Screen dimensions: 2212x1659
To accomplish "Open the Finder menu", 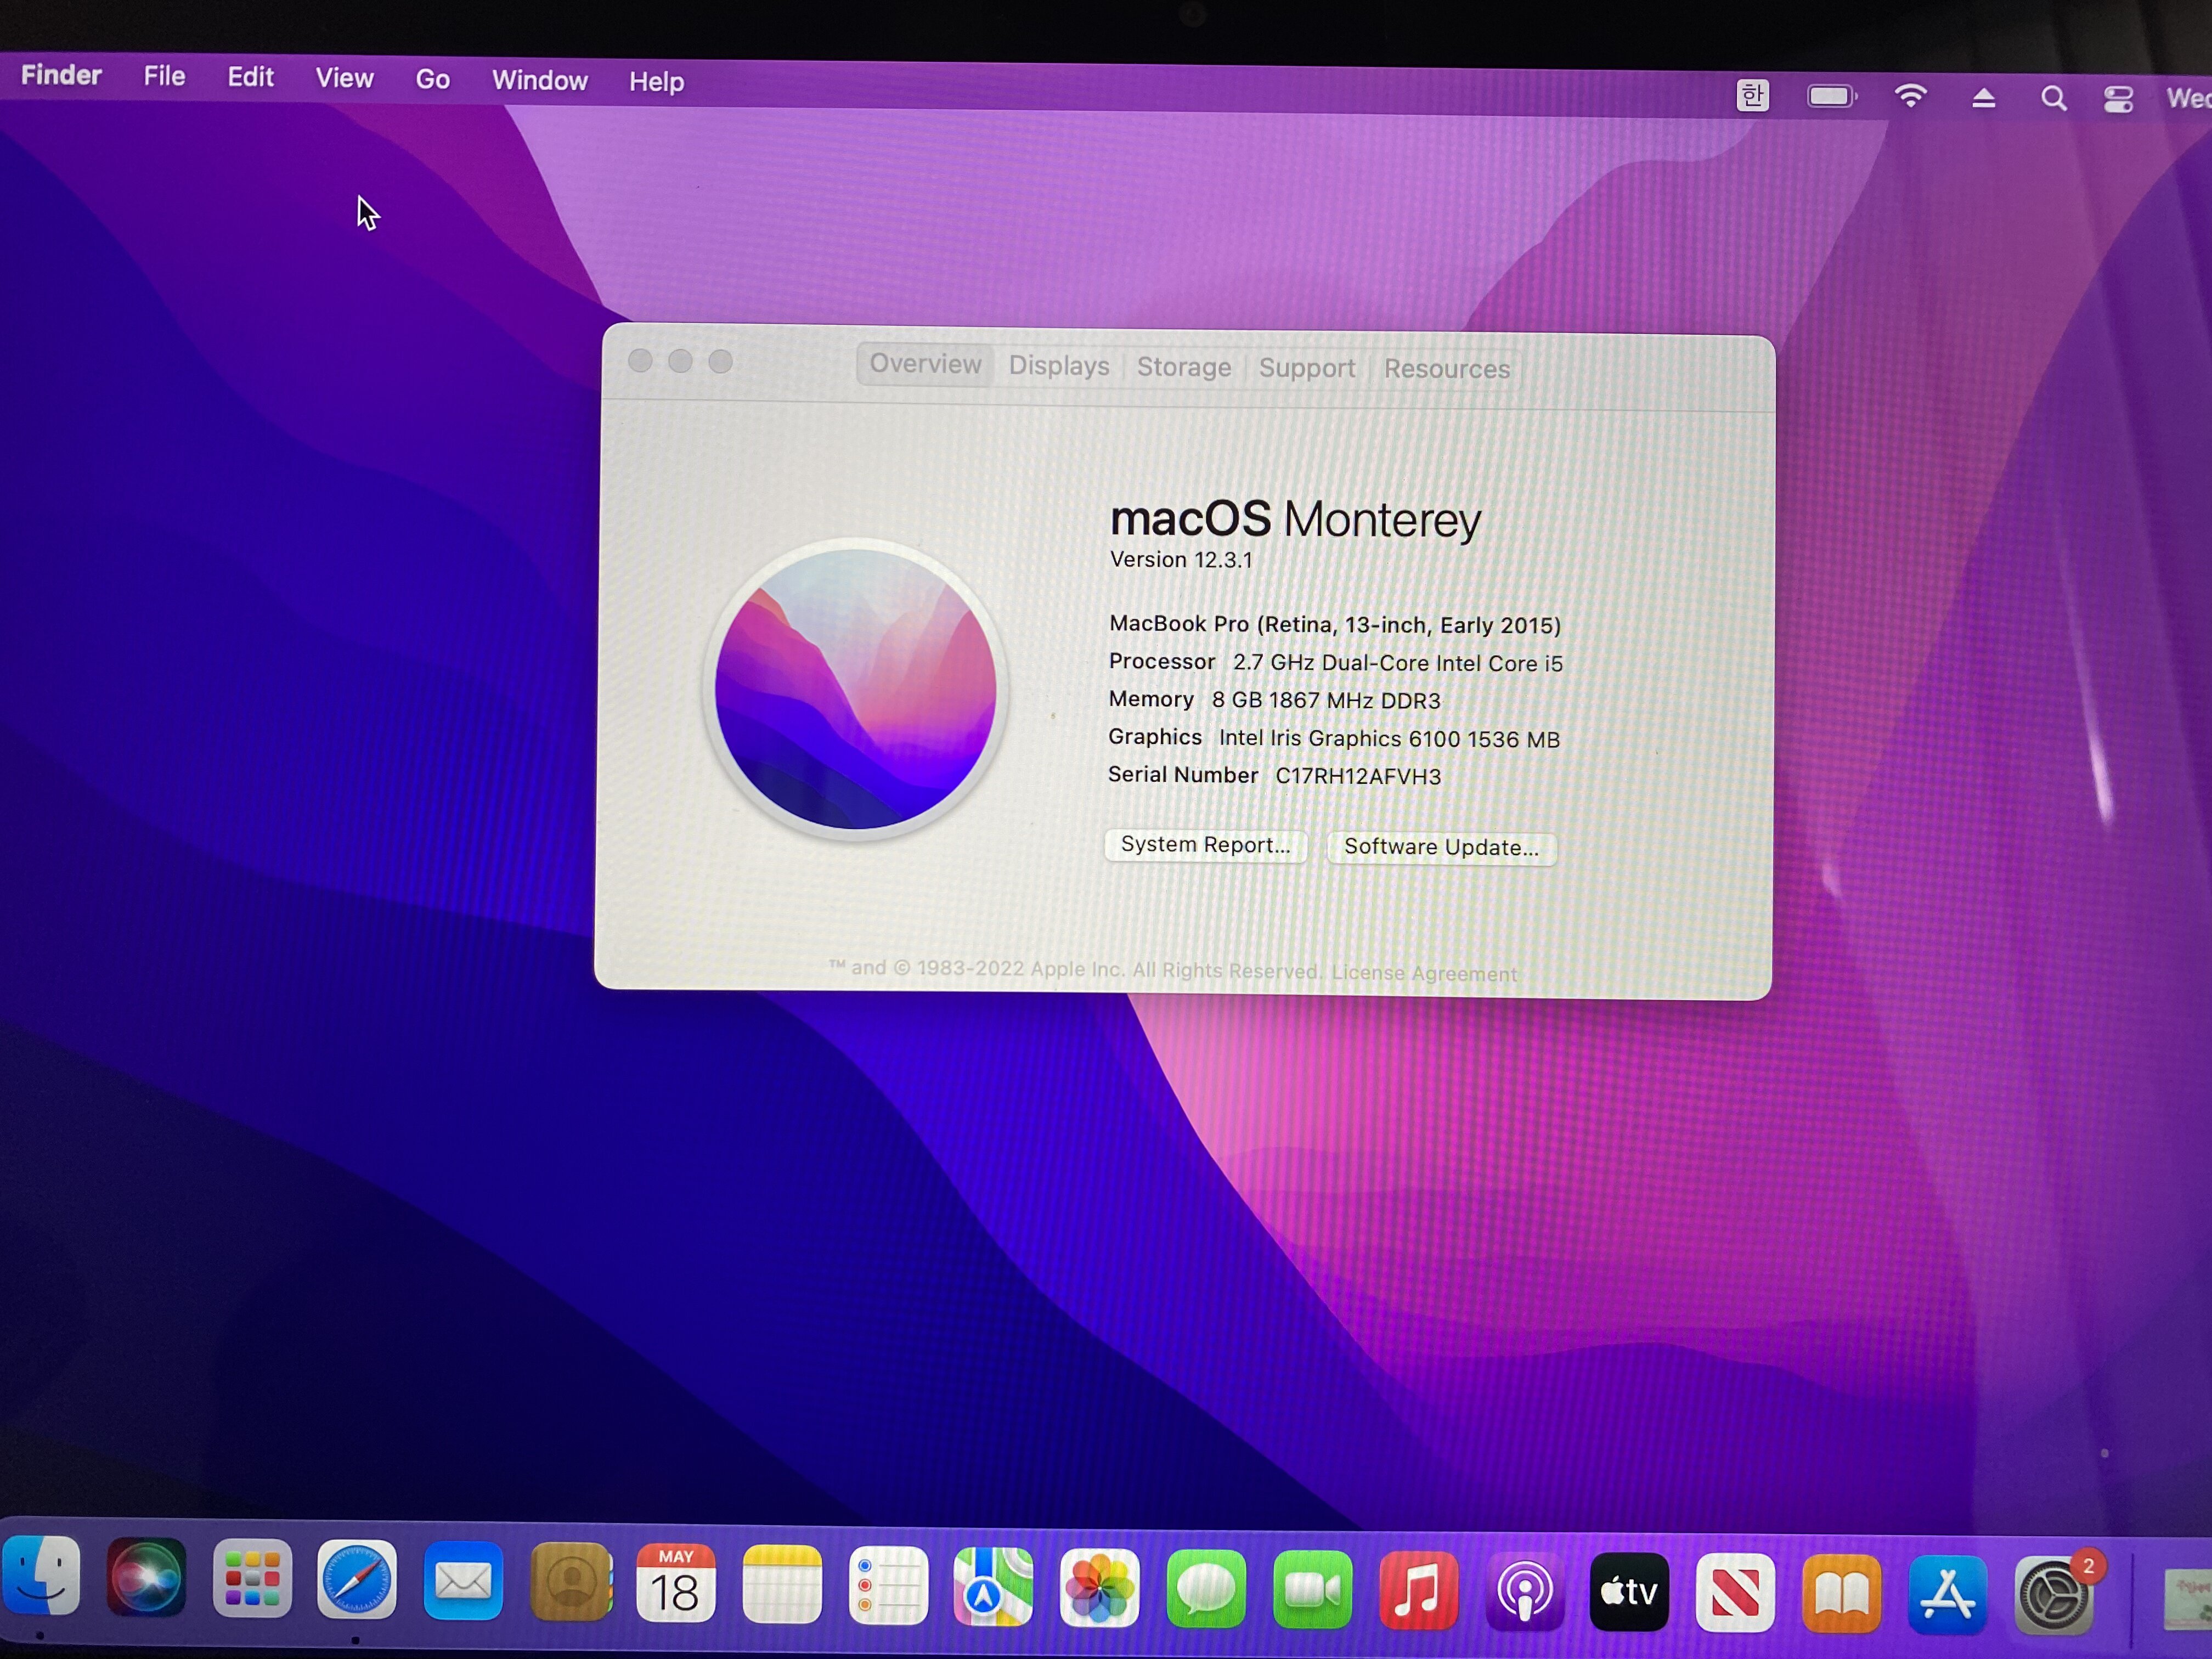I will pyautogui.click(x=61, y=75).
